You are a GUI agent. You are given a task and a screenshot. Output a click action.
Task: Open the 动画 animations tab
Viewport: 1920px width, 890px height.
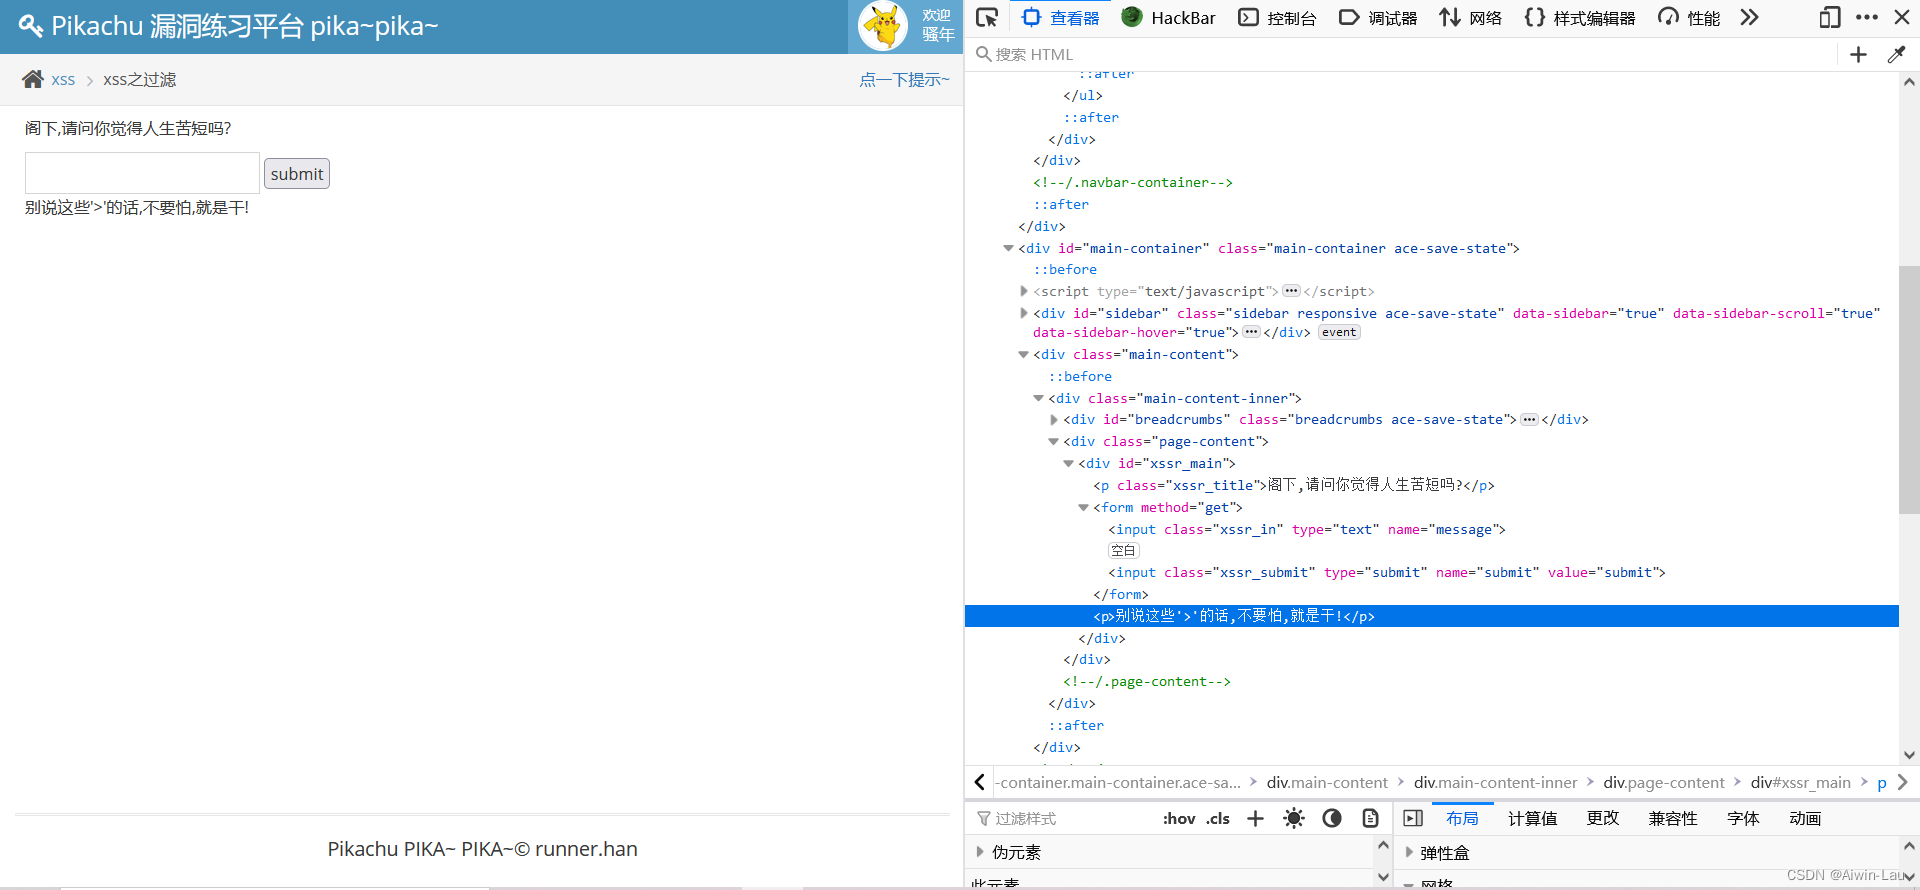click(x=1804, y=818)
